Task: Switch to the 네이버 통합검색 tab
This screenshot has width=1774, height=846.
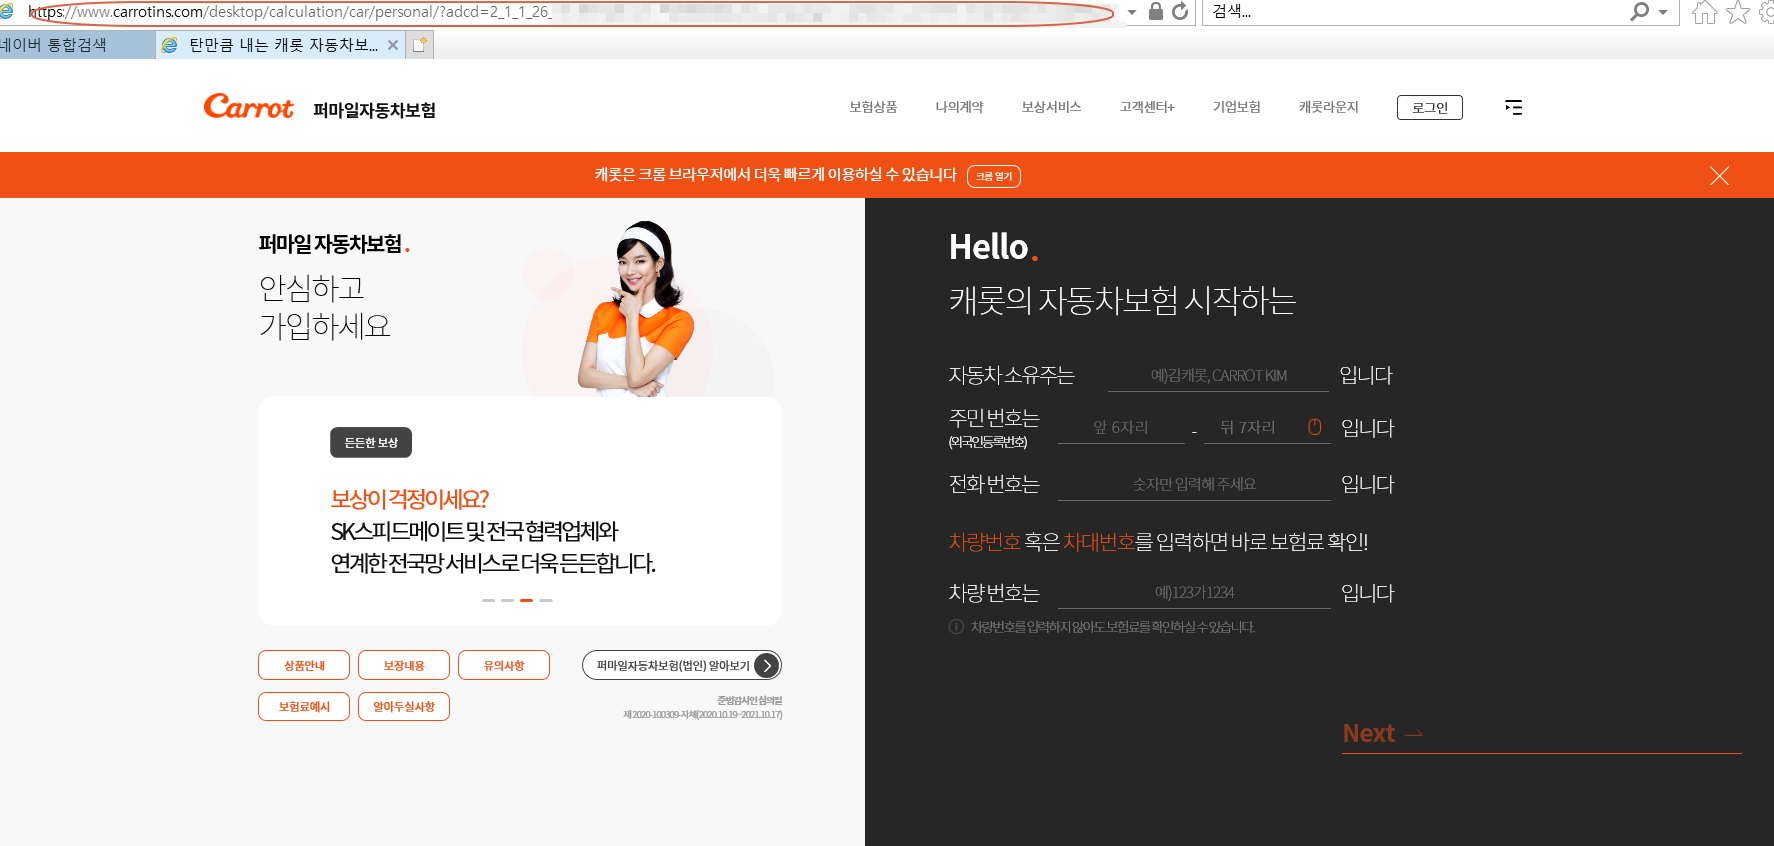Action: click(77, 45)
